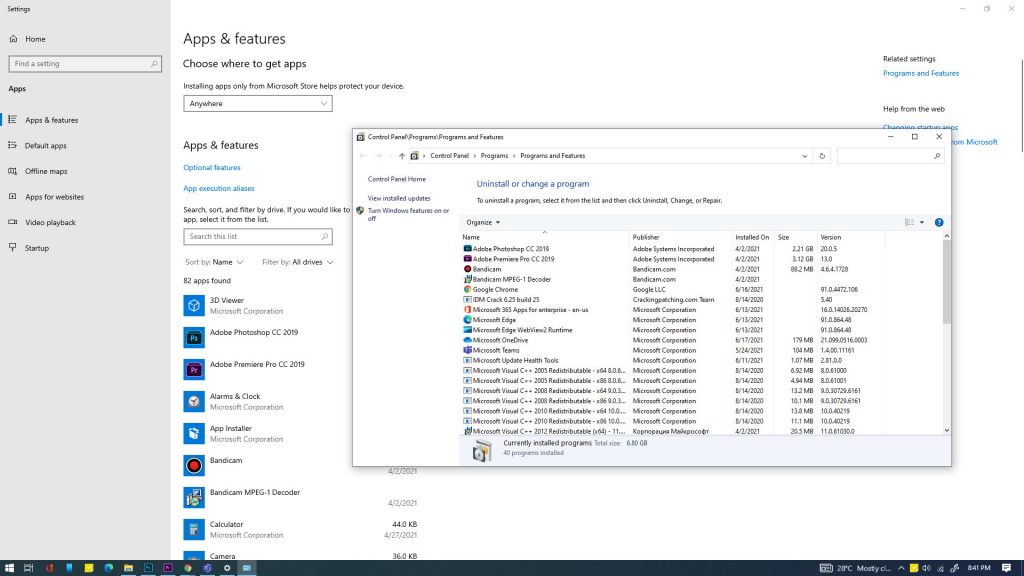Viewport: 1024px width, 576px height.
Task: Click the Calculator app icon
Action: coord(194,530)
